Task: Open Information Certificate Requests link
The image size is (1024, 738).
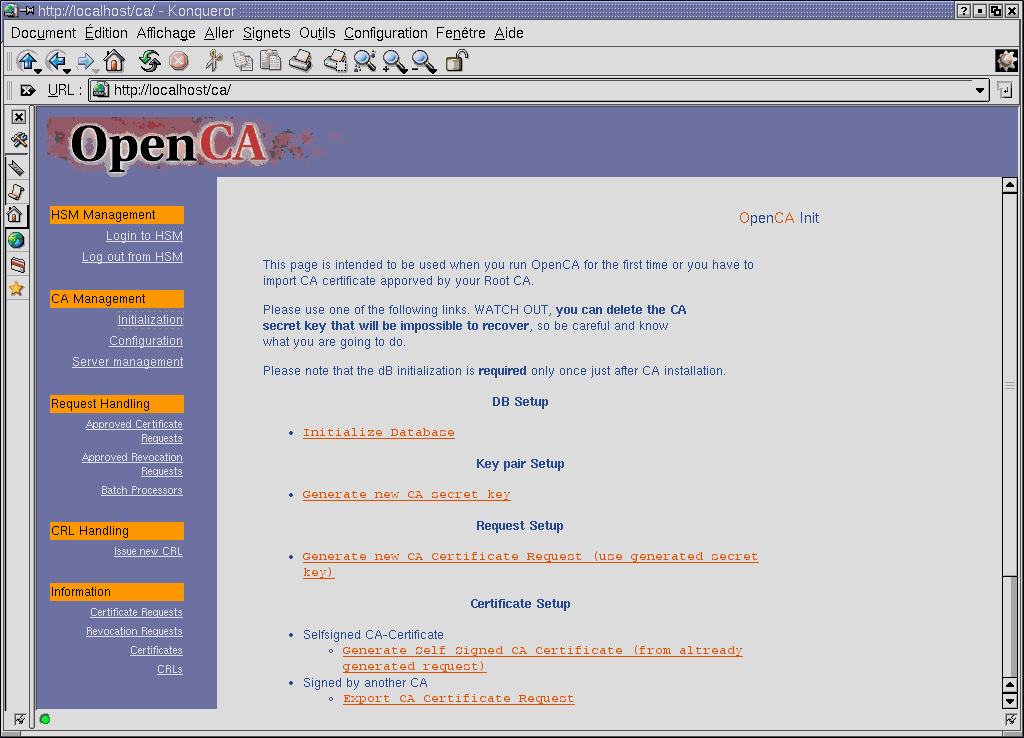Action: tap(136, 612)
